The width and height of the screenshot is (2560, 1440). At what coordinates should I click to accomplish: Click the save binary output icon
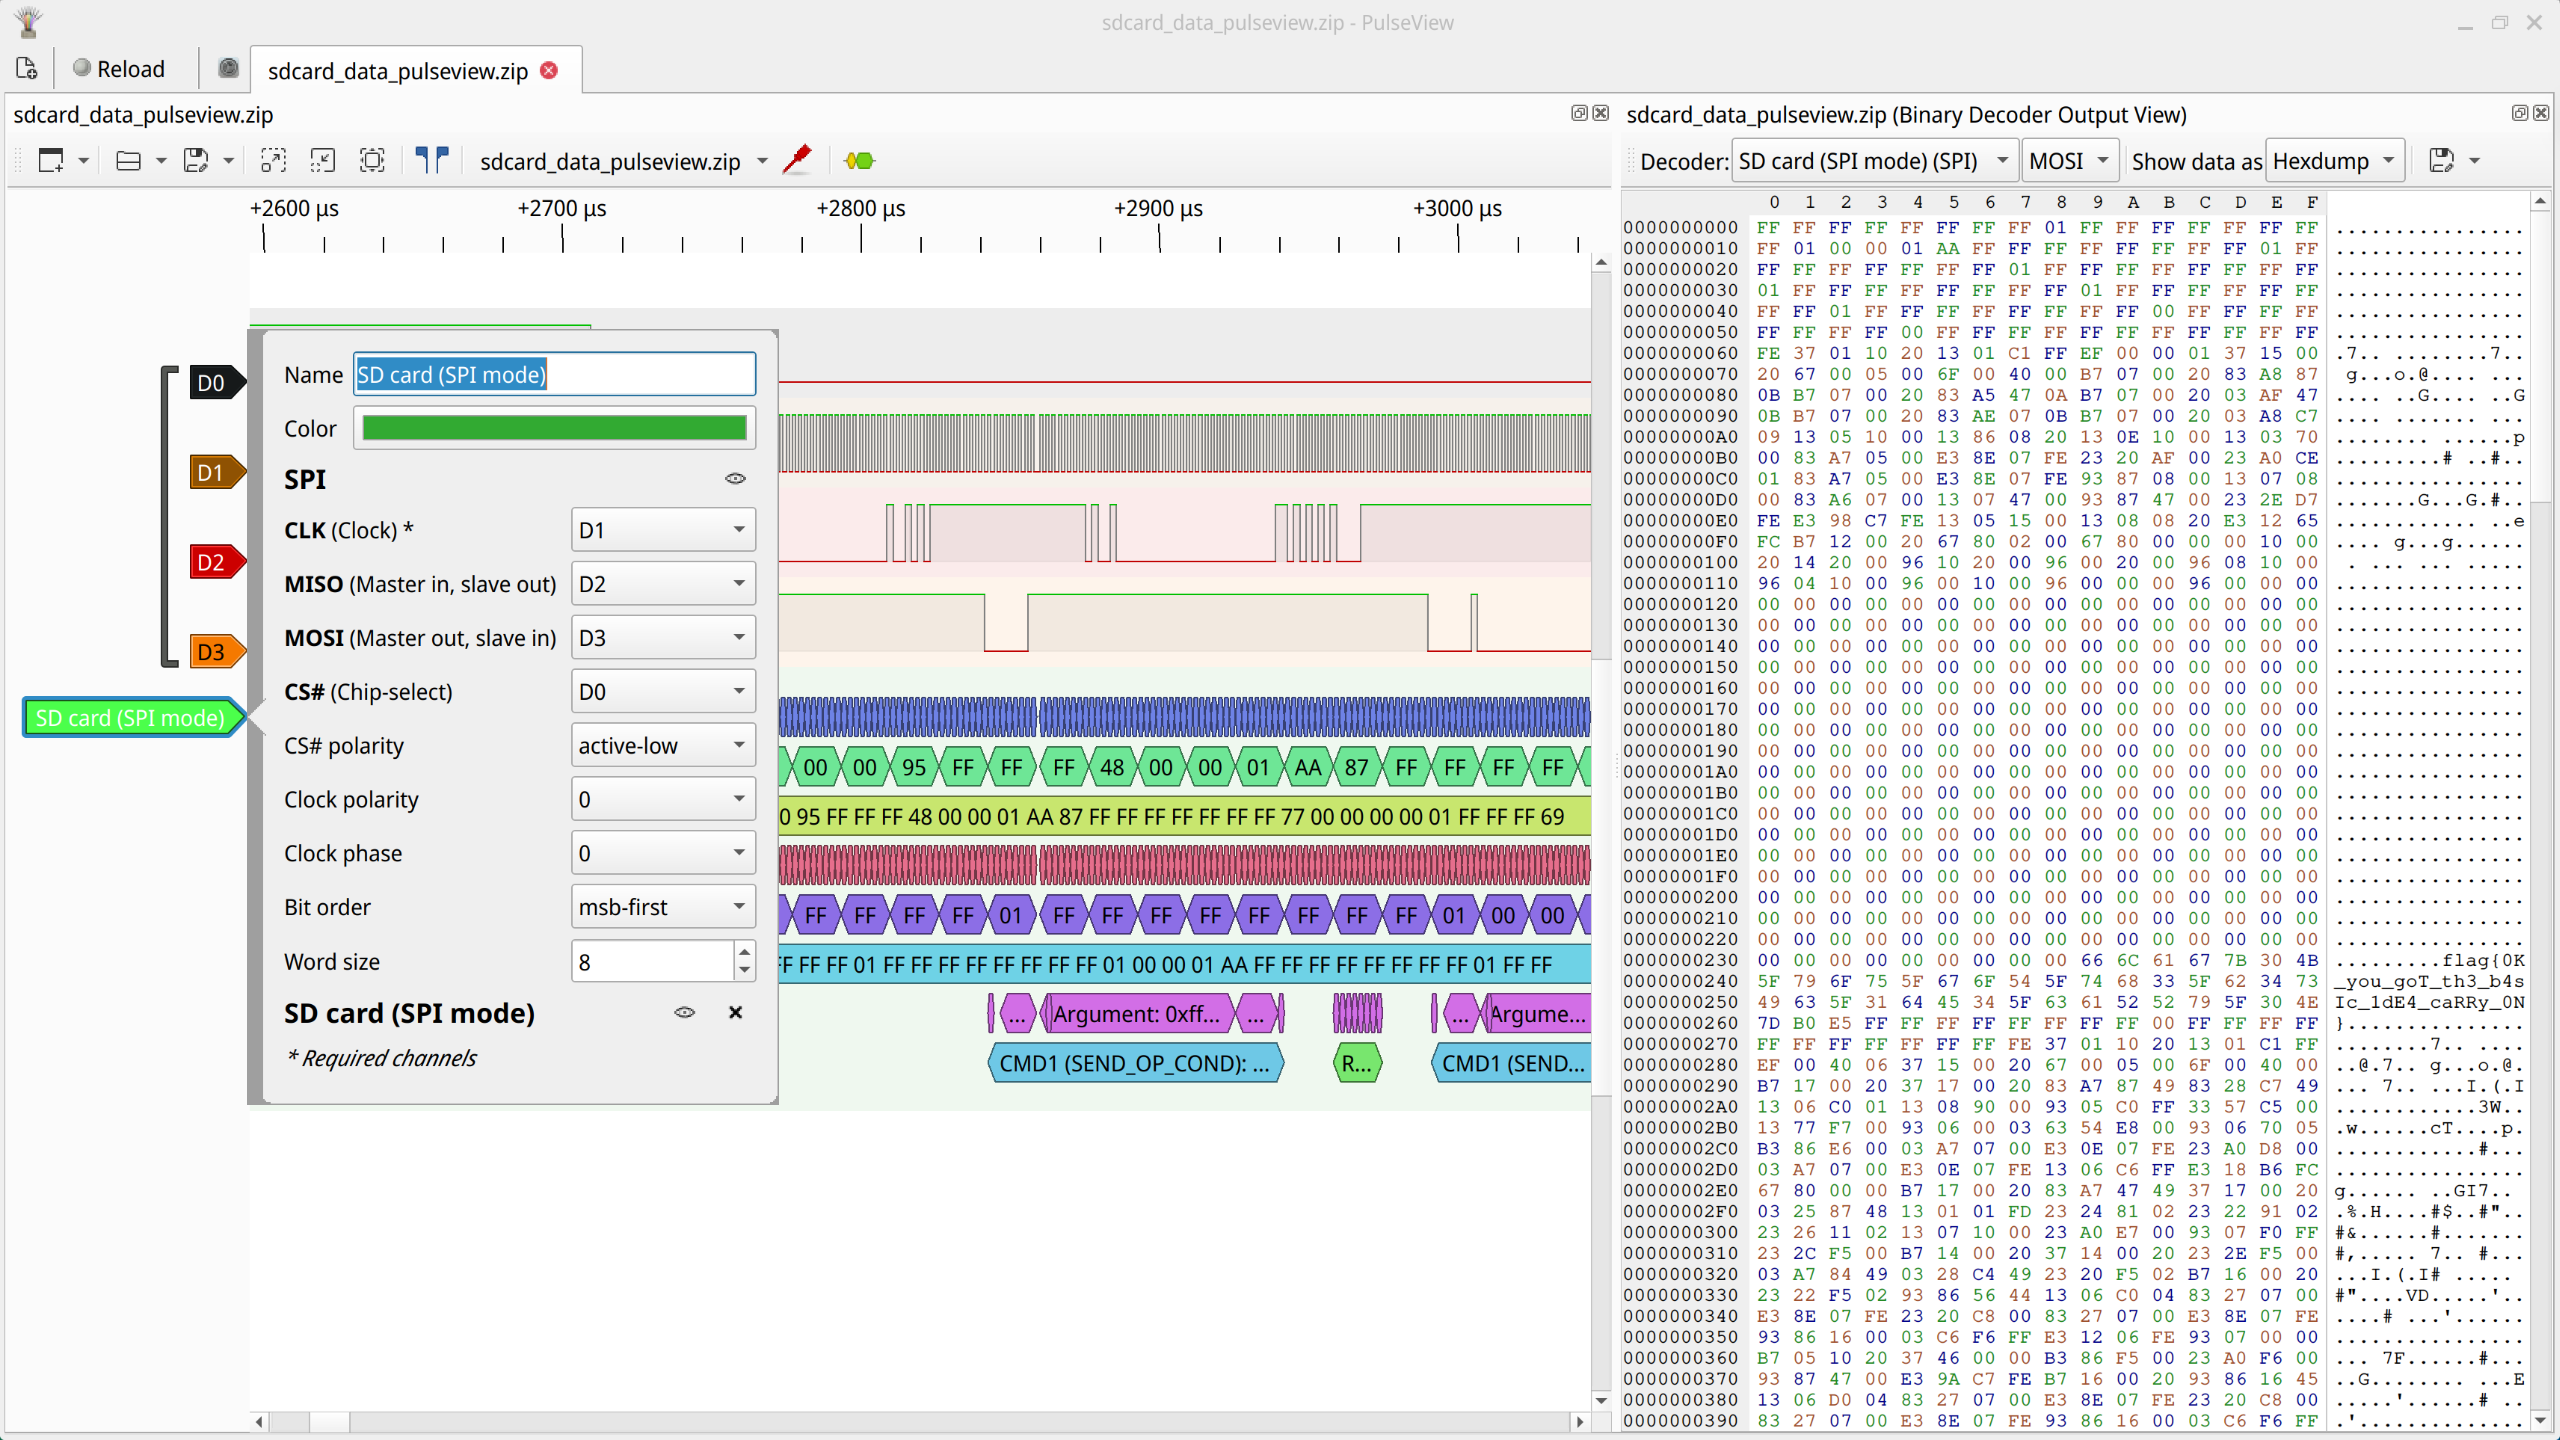(2442, 160)
